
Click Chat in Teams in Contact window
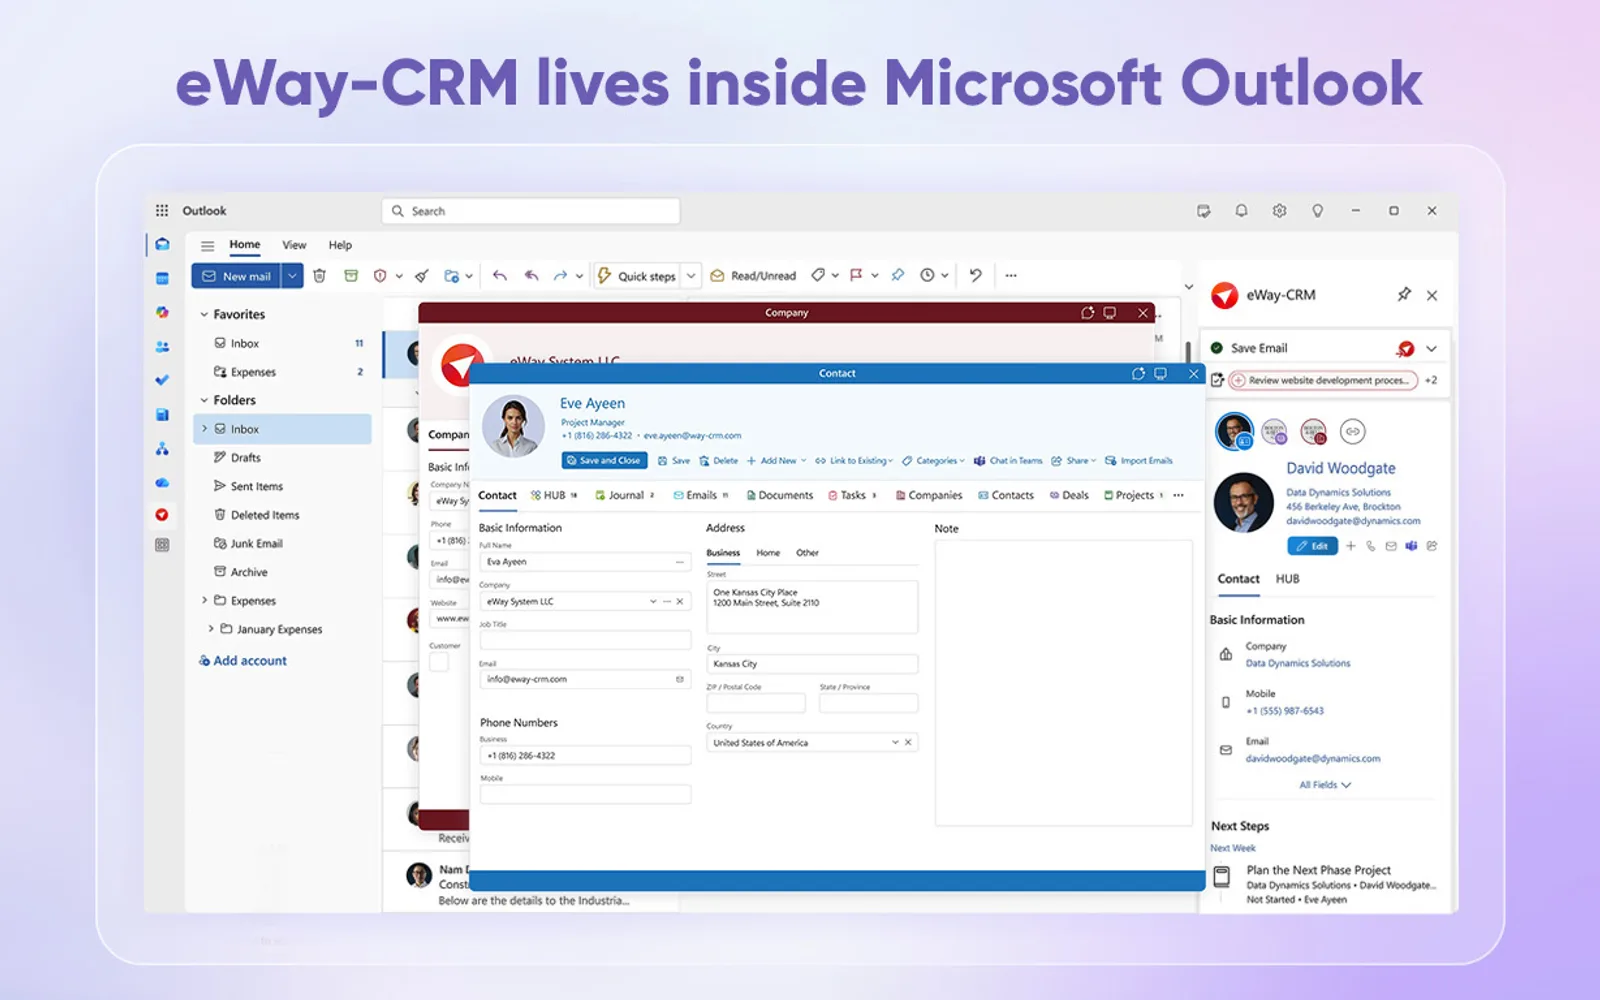1008,461
